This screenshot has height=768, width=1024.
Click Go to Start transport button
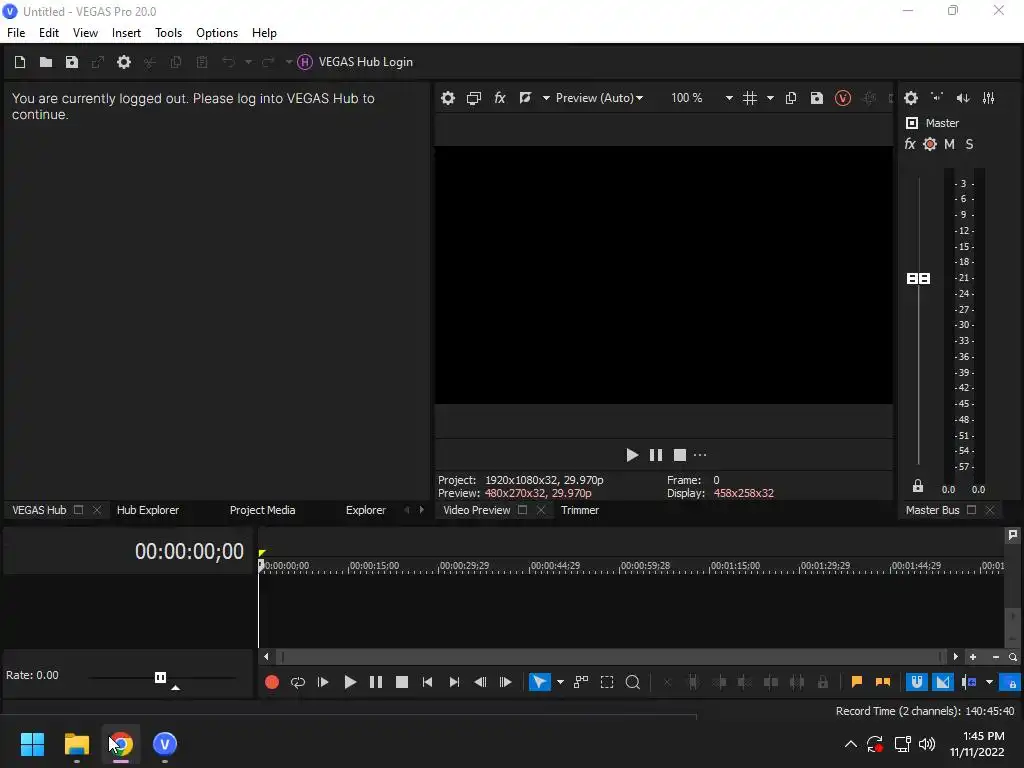[427, 682]
